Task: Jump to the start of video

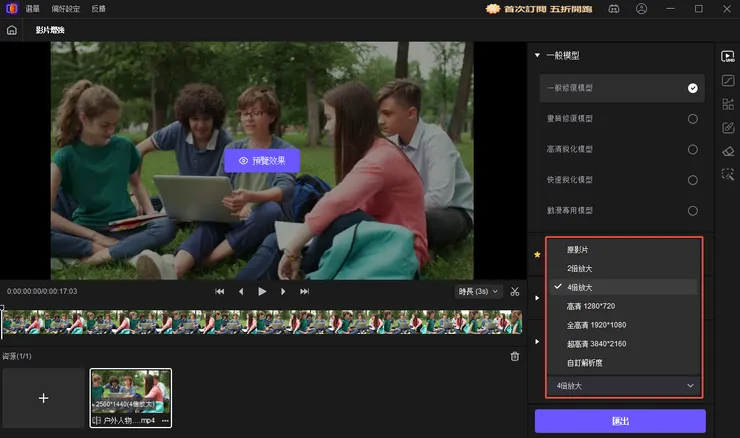Action: [219, 292]
